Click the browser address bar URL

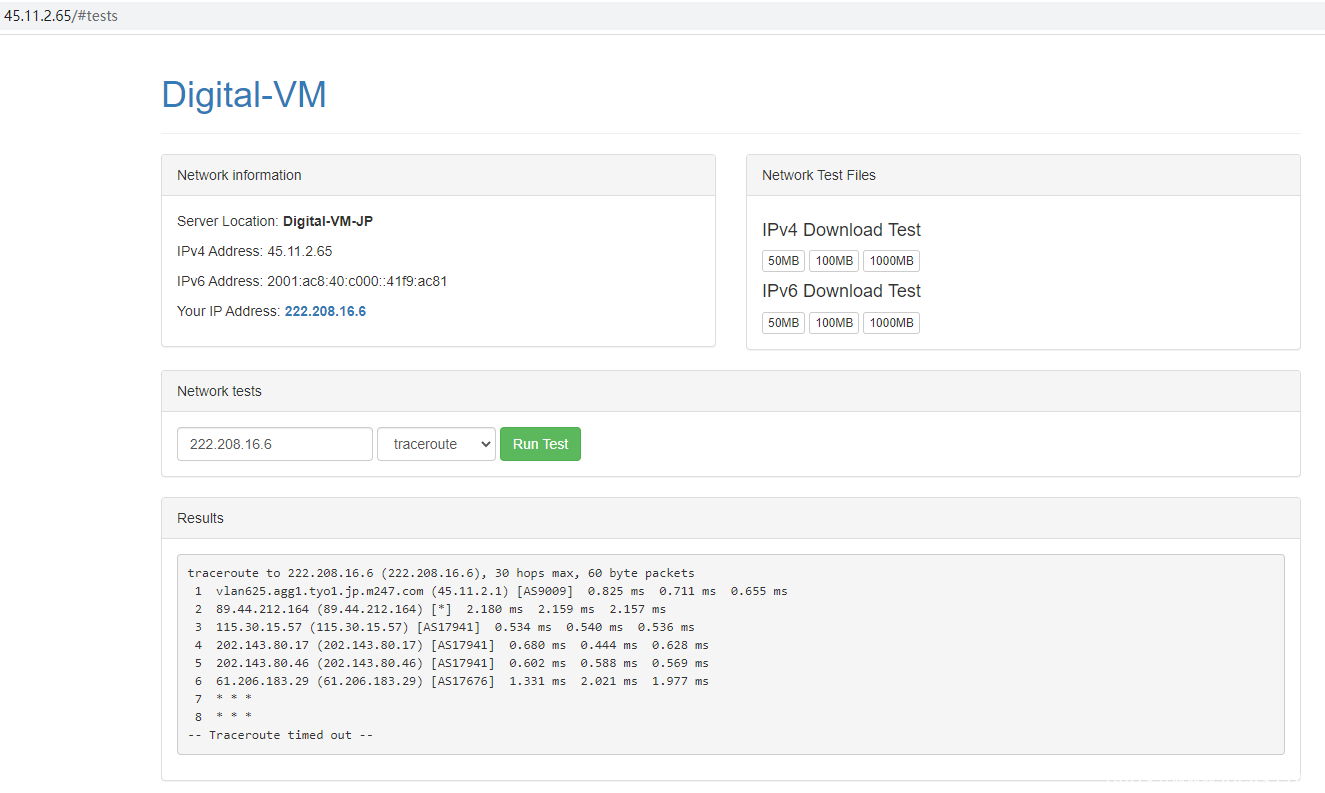(61, 16)
